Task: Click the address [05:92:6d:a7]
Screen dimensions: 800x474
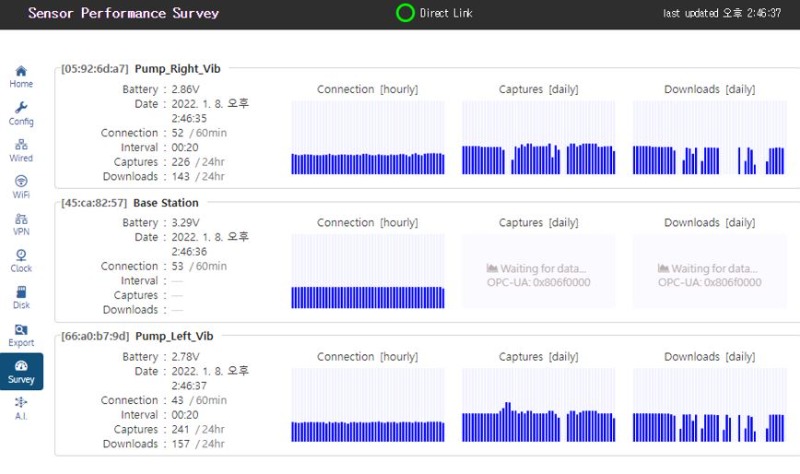Action: (x=94, y=69)
